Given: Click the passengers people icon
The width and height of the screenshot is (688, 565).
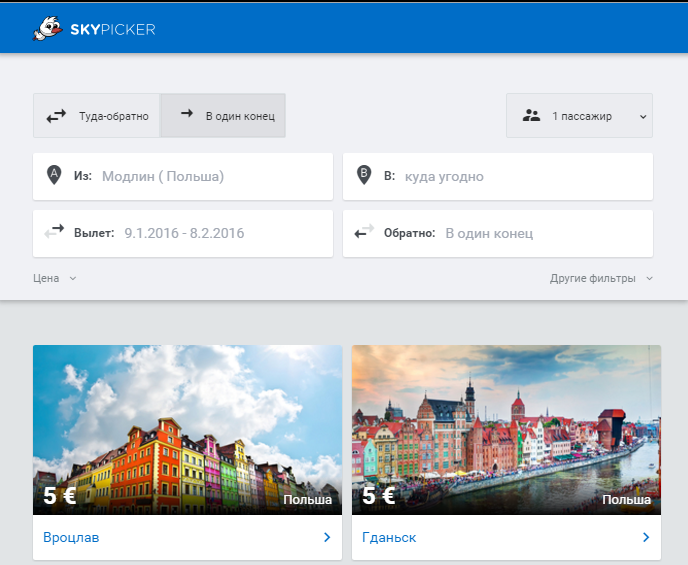Looking at the screenshot, I should point(531,116).
